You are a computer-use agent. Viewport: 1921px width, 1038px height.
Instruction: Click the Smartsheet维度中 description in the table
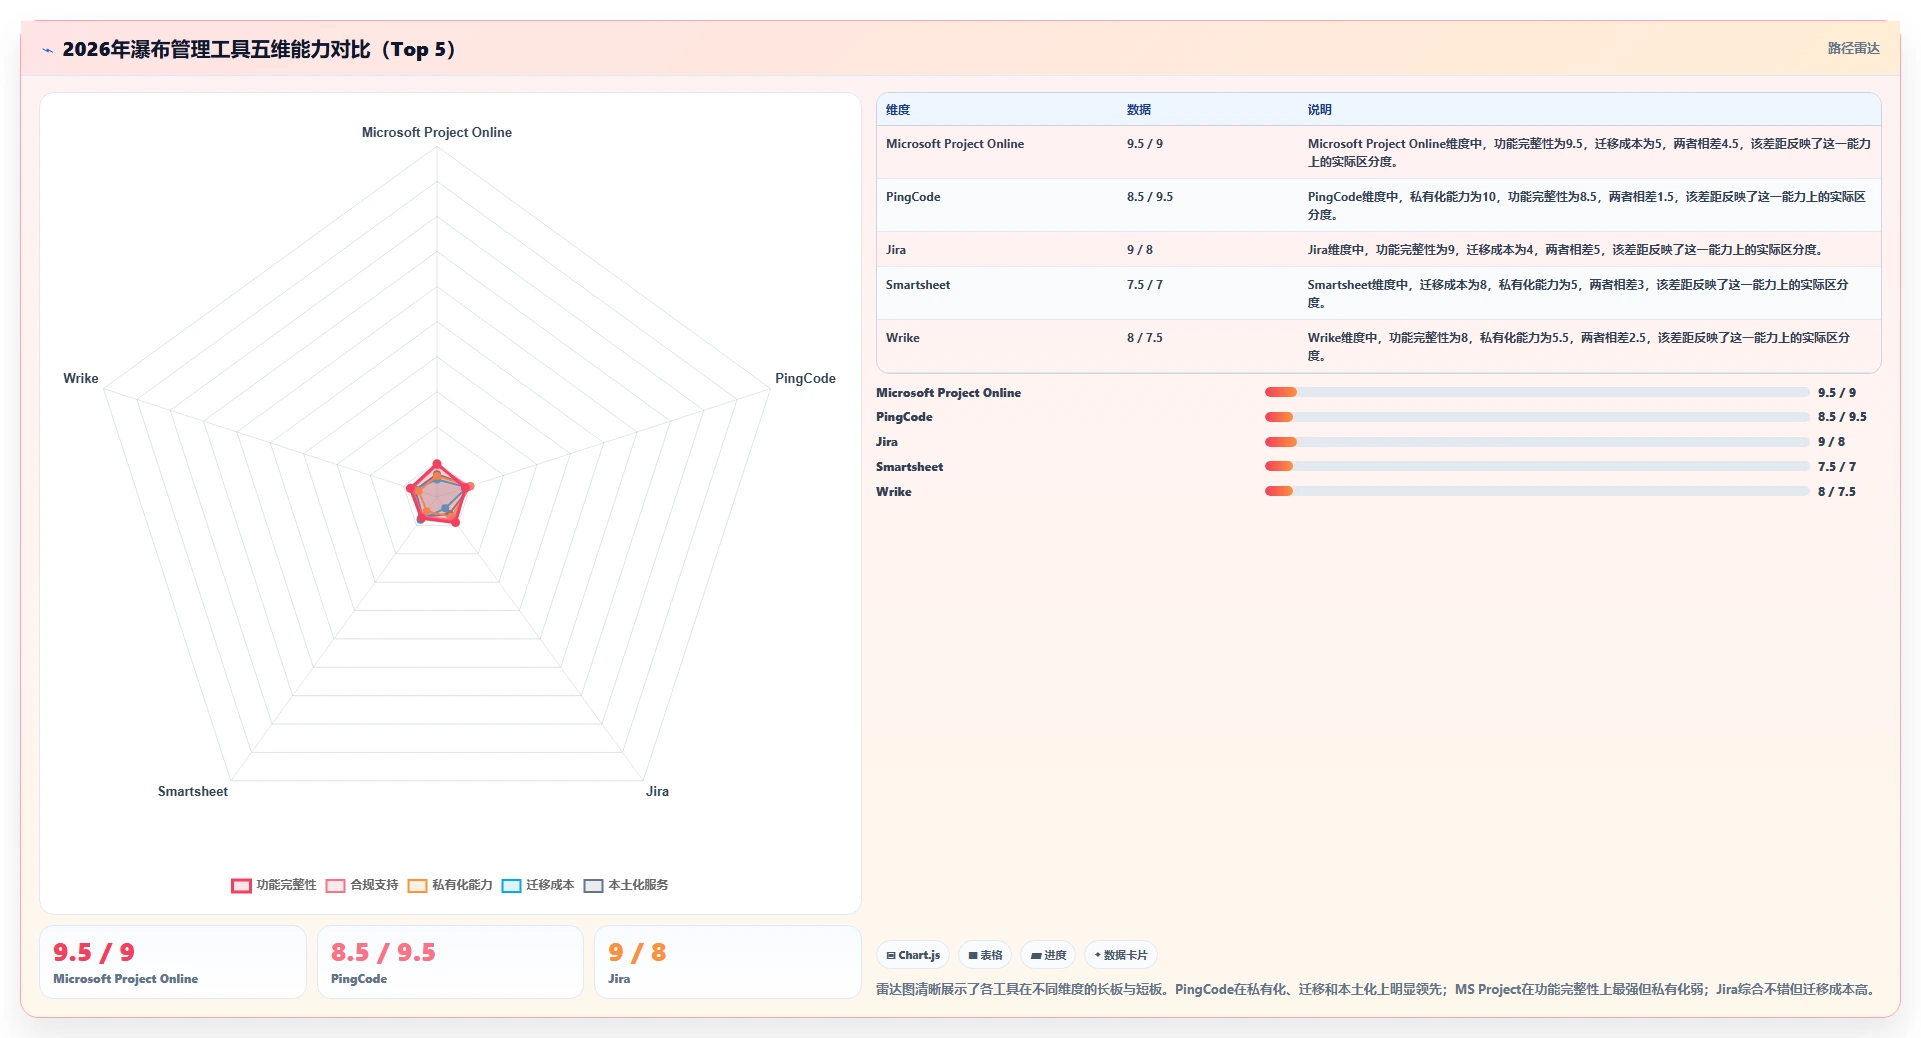pyautogui.click(x=1578, y=294)
